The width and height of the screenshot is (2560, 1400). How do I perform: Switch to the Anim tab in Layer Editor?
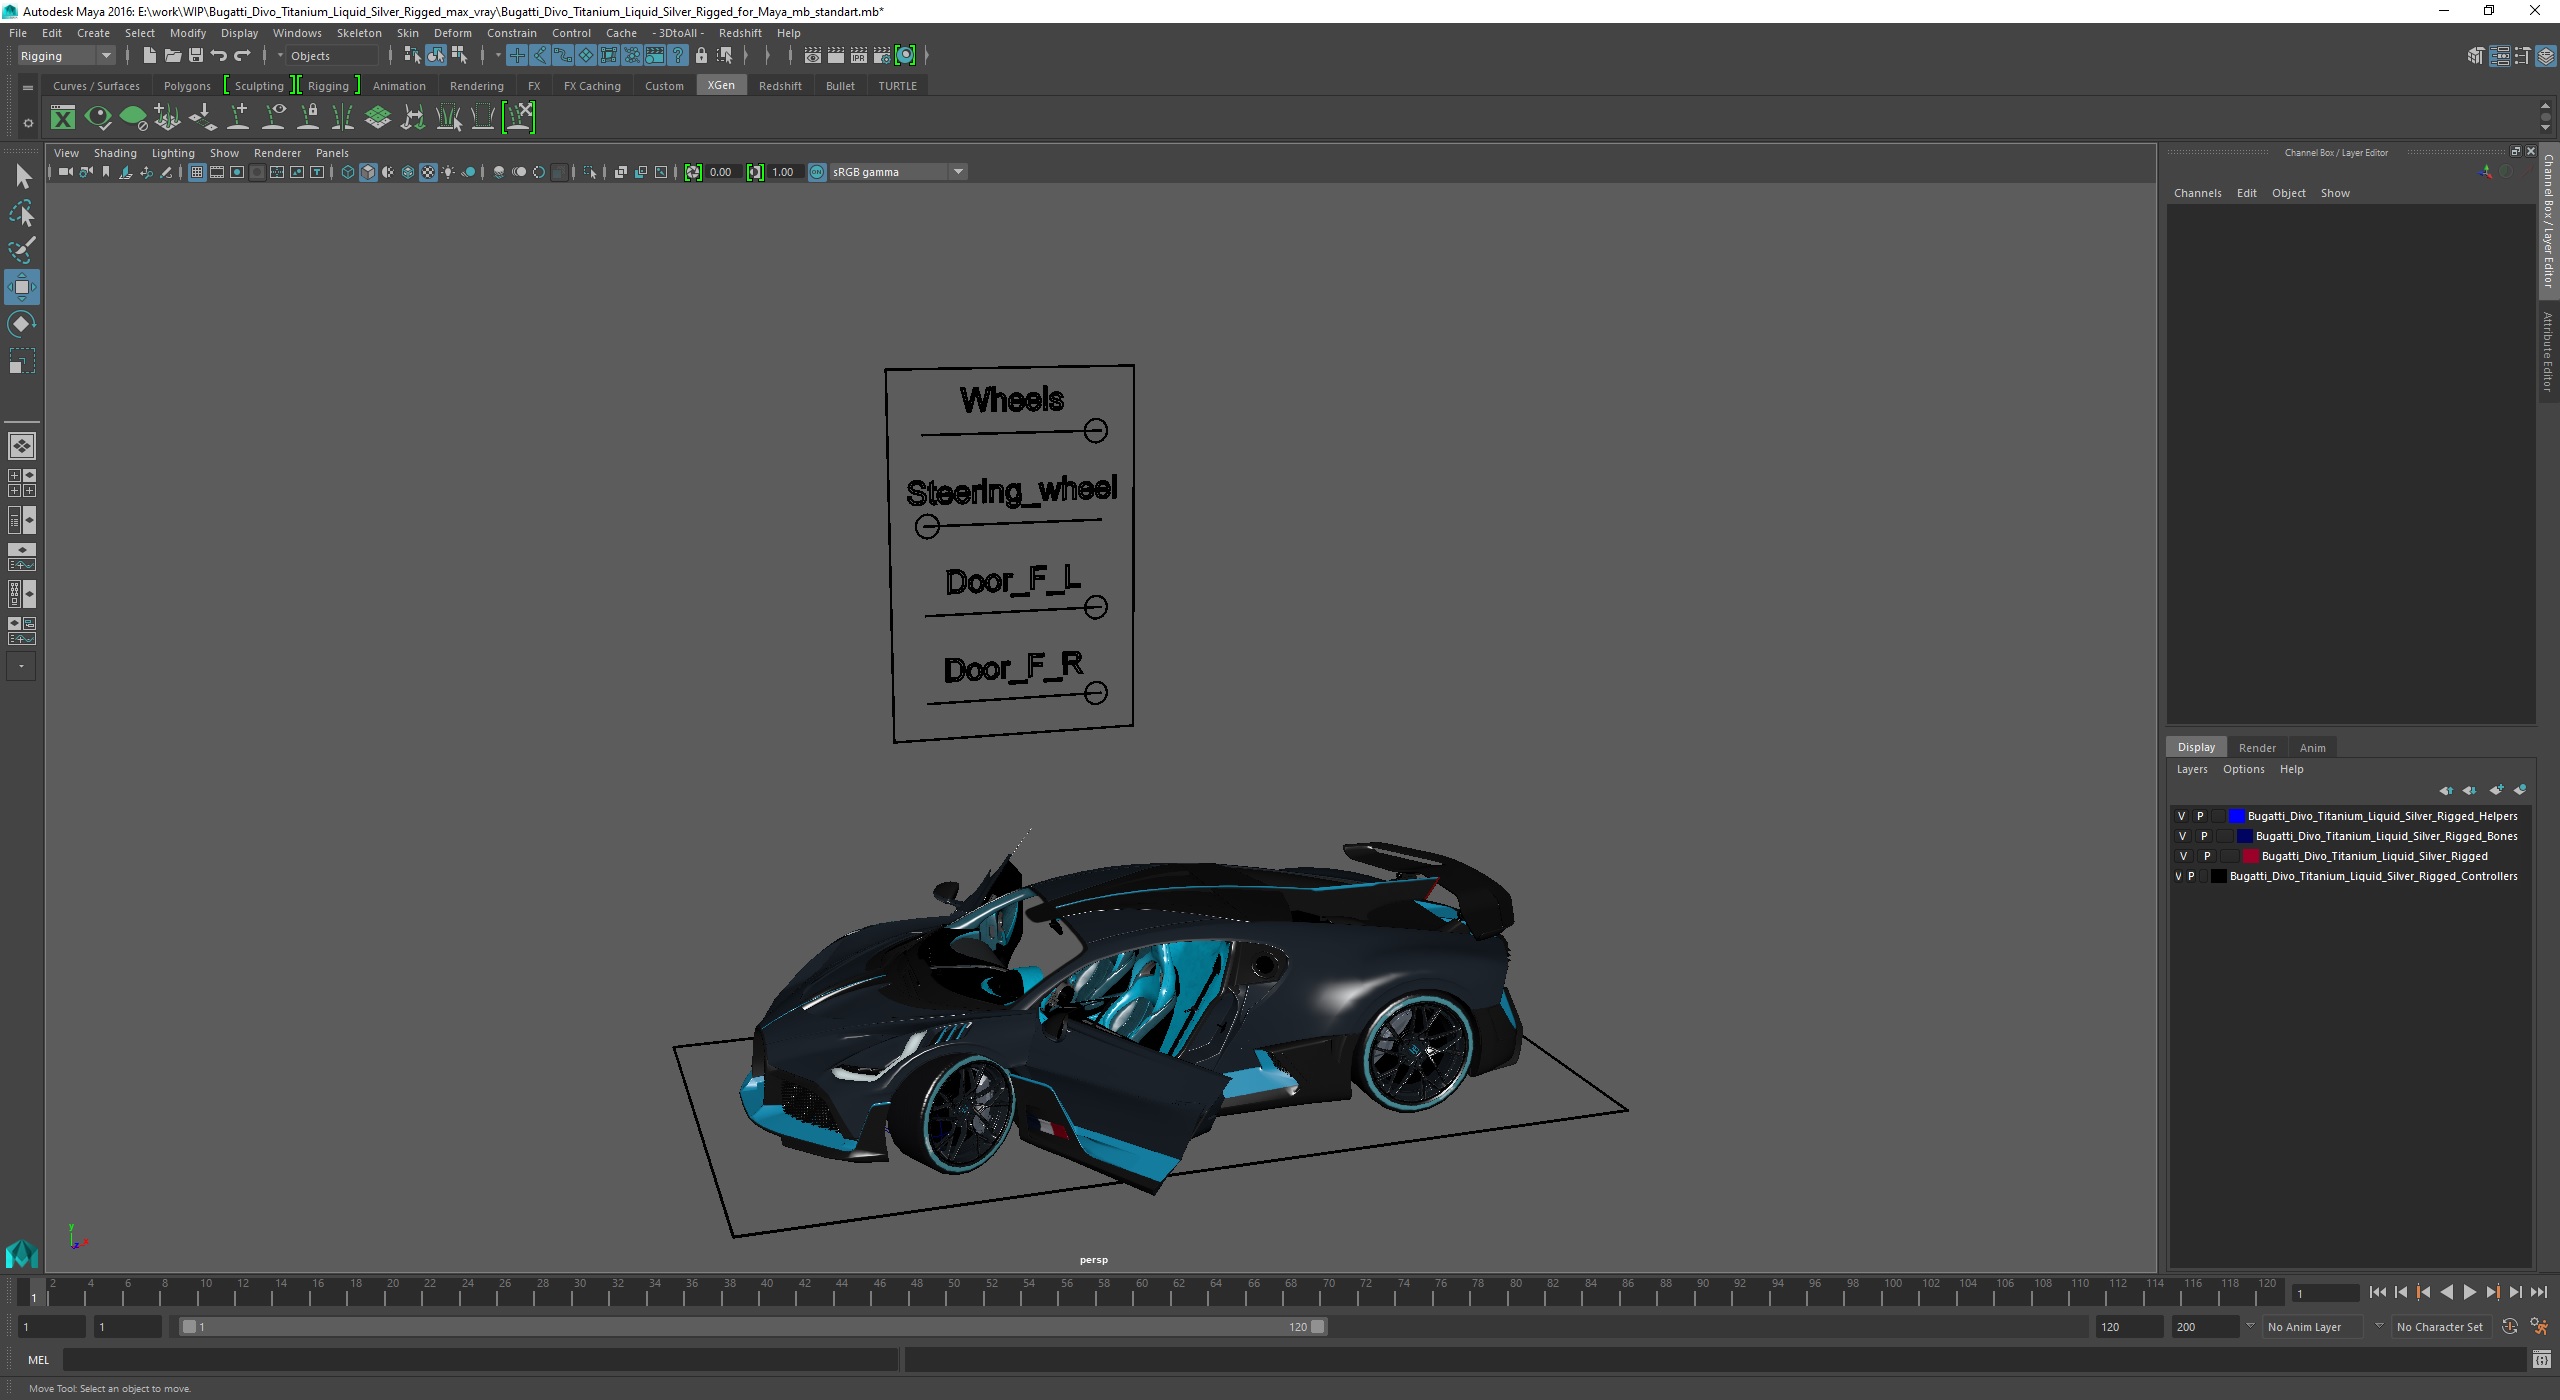(2312, 748)
